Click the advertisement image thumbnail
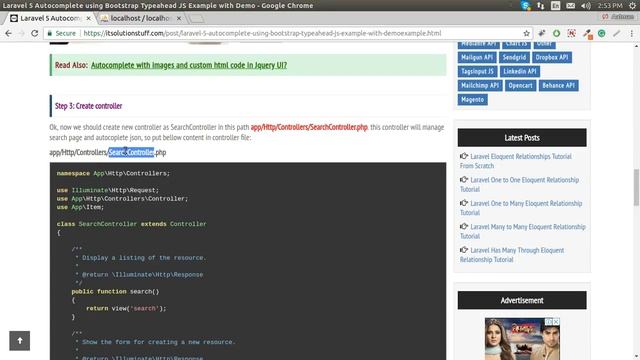 pyautogui.click(x=522, y=339)
